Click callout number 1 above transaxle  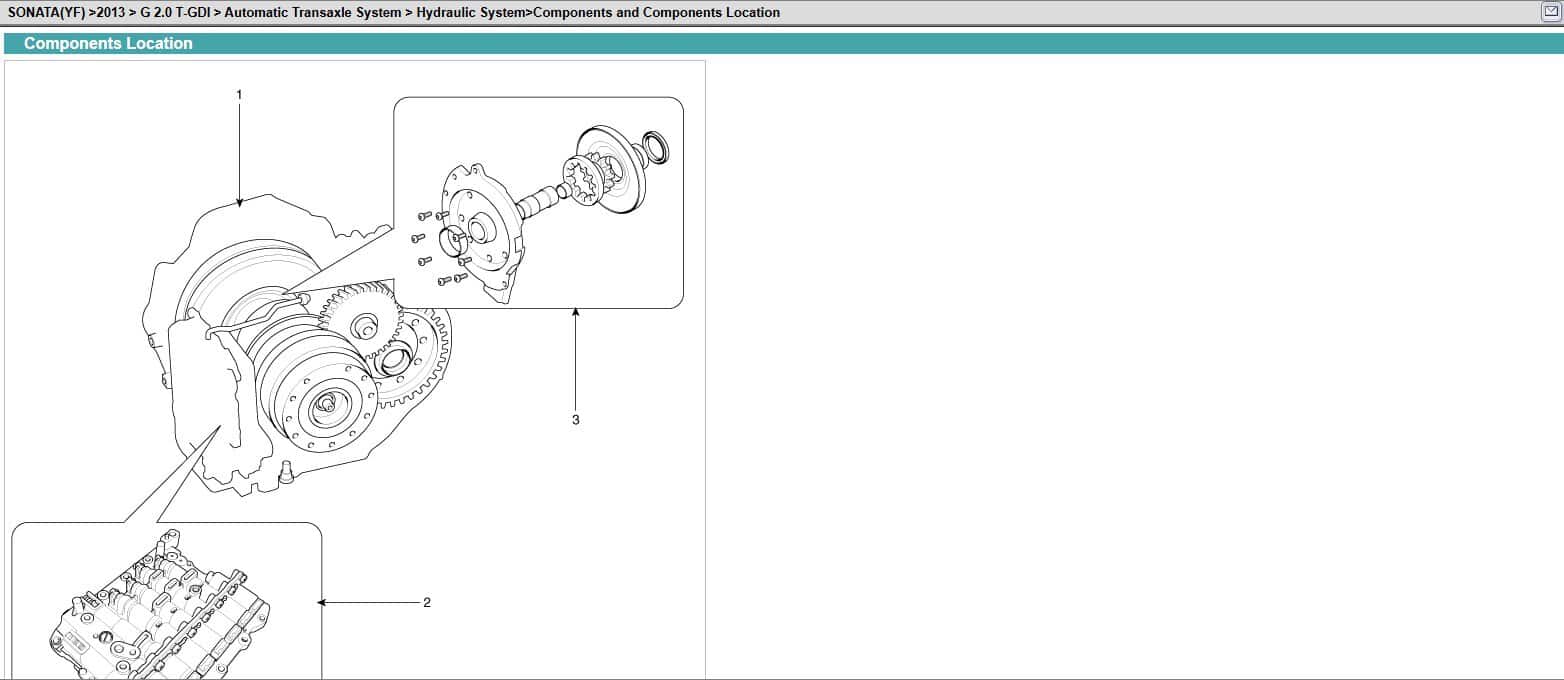point(238,94)
